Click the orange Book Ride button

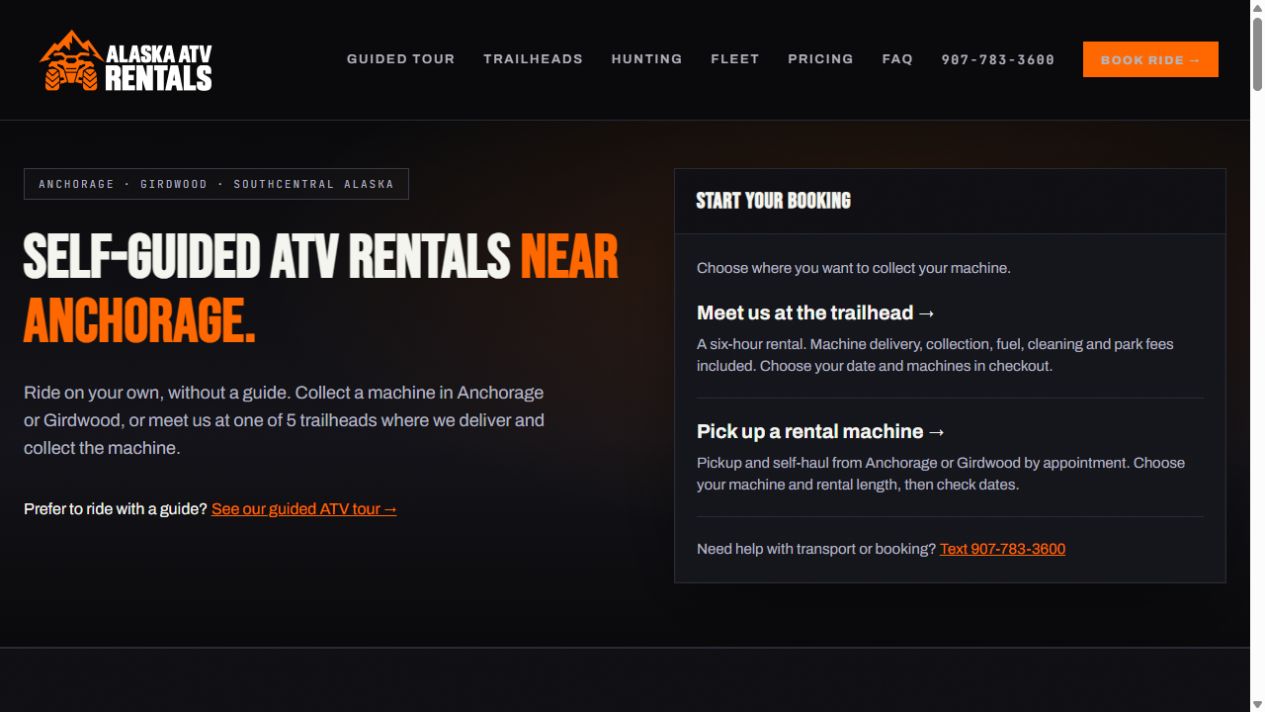pyautogui.click(x=1150, y=59)
